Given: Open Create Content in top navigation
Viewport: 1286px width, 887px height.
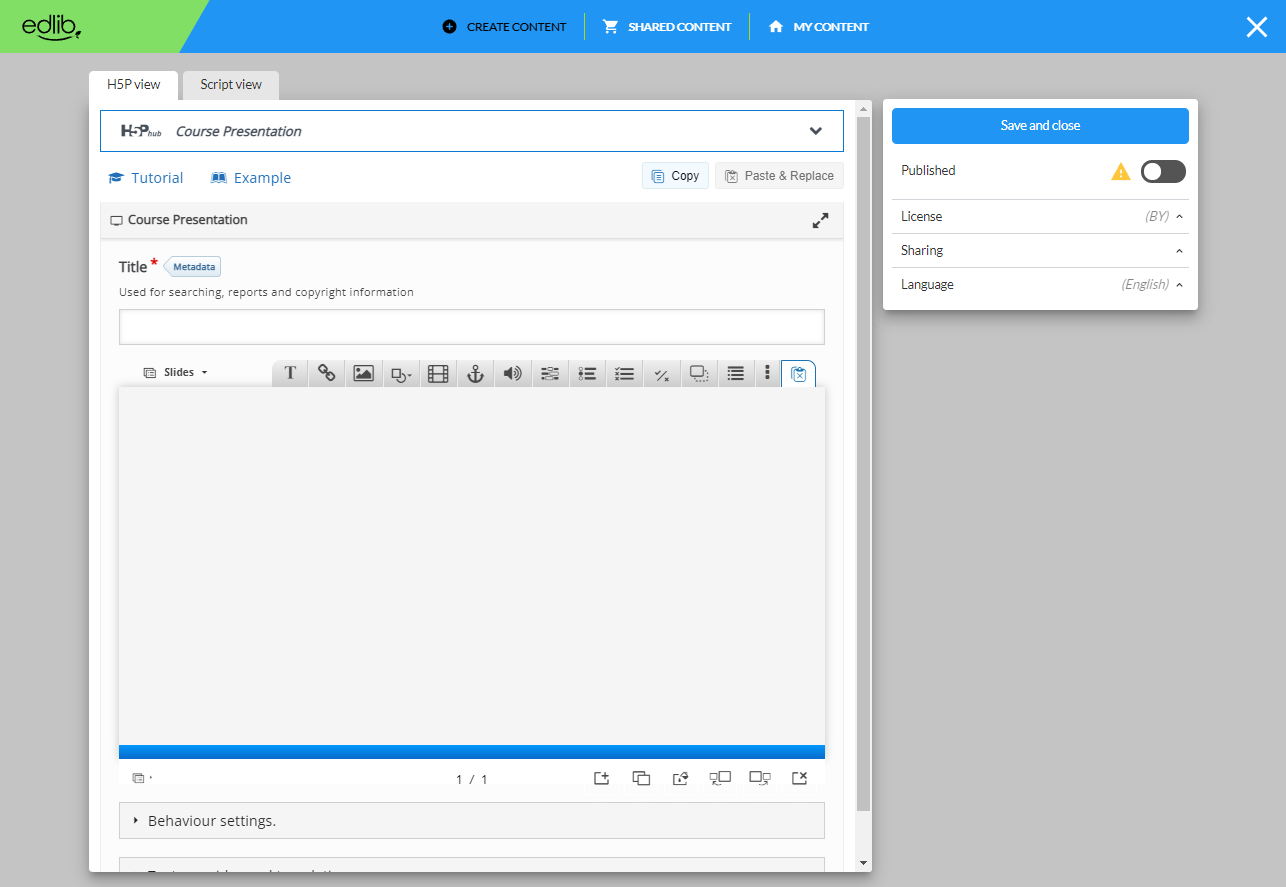Looking at the screenshot, I should click(x=504, y=27).
